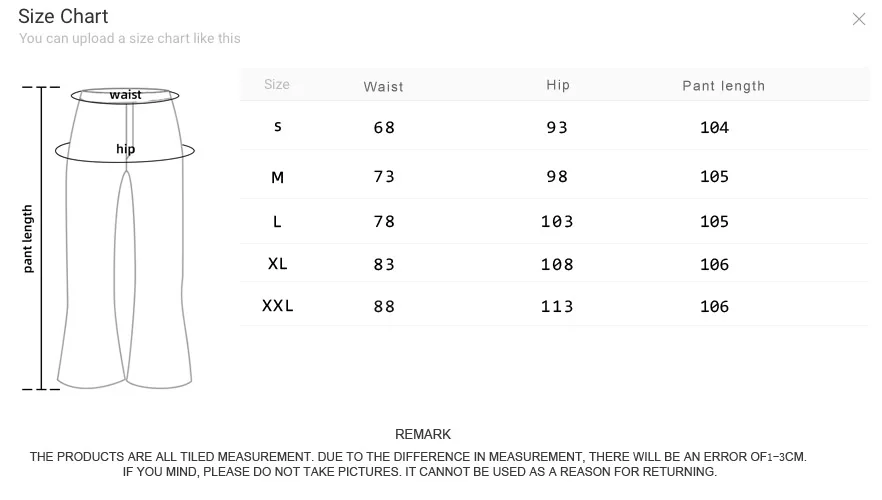The width and height of the screenshot is (882, 500).
Task: Click hip value 113 for XXL
Action: [x=557, y=307]
